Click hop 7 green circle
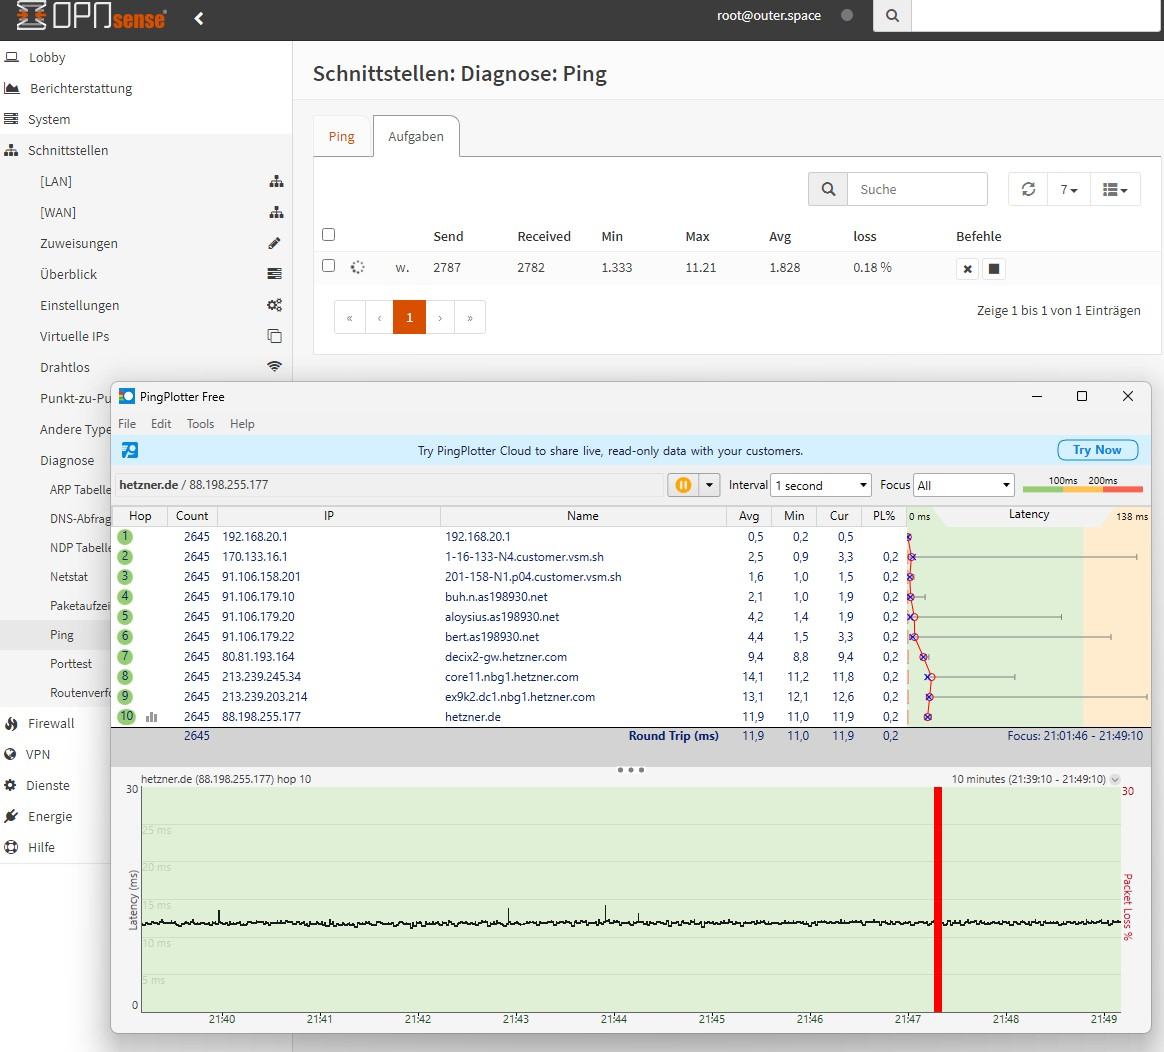This screenshot has height=1052, width=1164. (125, 657)
